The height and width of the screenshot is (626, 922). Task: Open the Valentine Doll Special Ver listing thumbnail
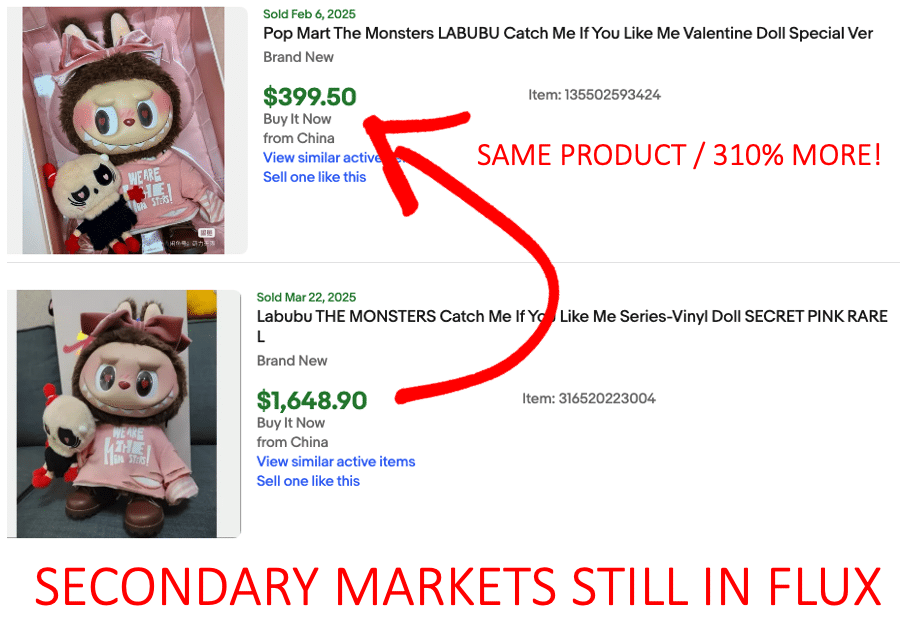(x=127, y=130)
